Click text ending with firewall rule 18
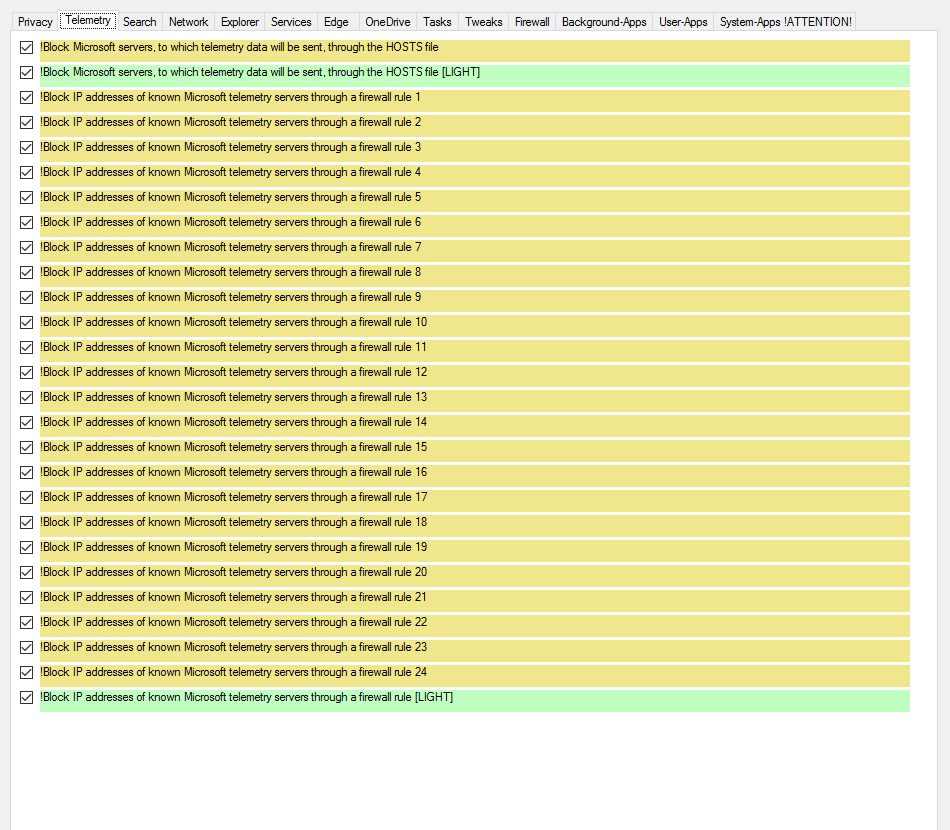 click(x=233, y=522)
